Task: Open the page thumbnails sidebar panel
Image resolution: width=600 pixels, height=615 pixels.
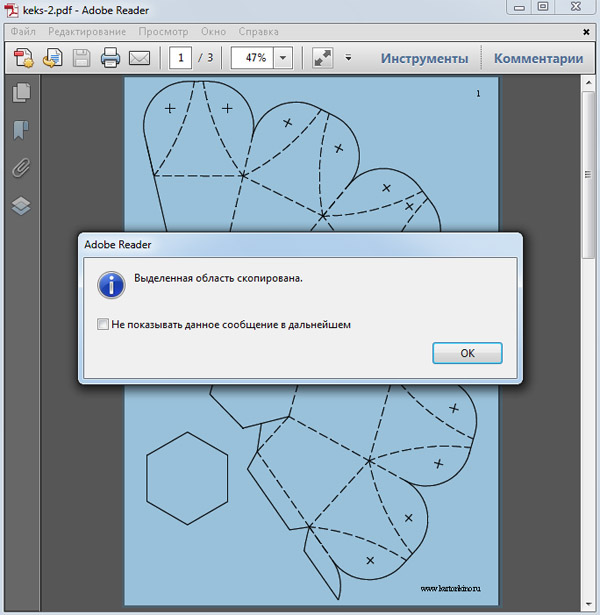Action: 21,93
